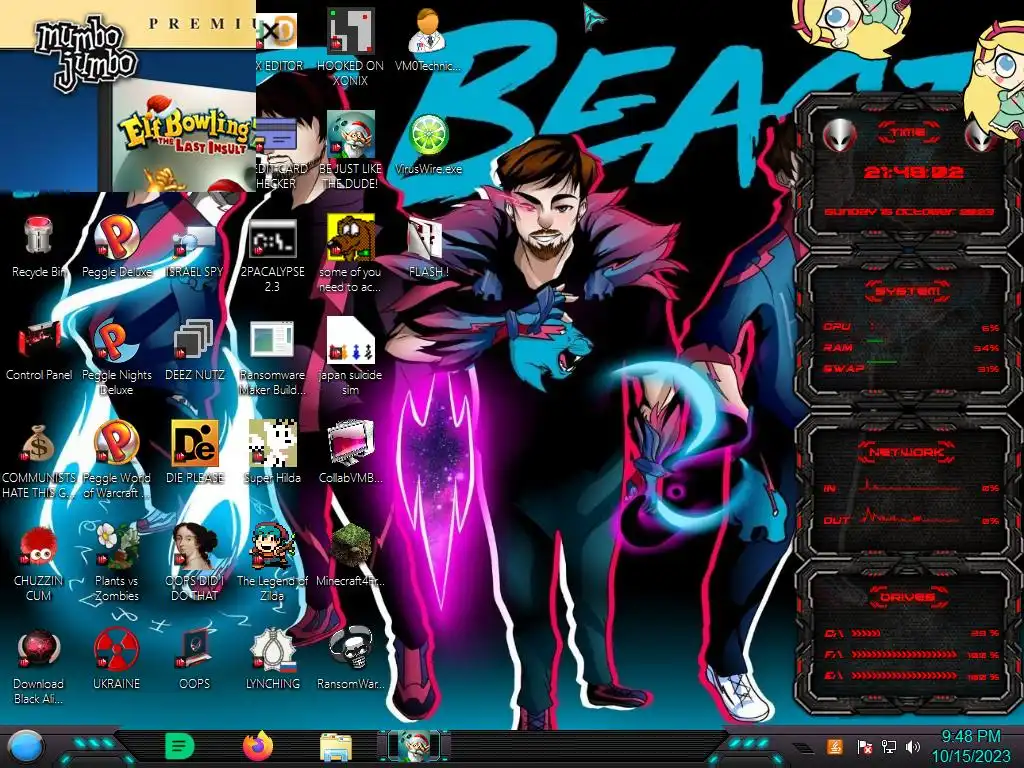Switch to the running Elf Bowling taskbar item
Screen dimensions: 1024x768
tap(414, 746)
